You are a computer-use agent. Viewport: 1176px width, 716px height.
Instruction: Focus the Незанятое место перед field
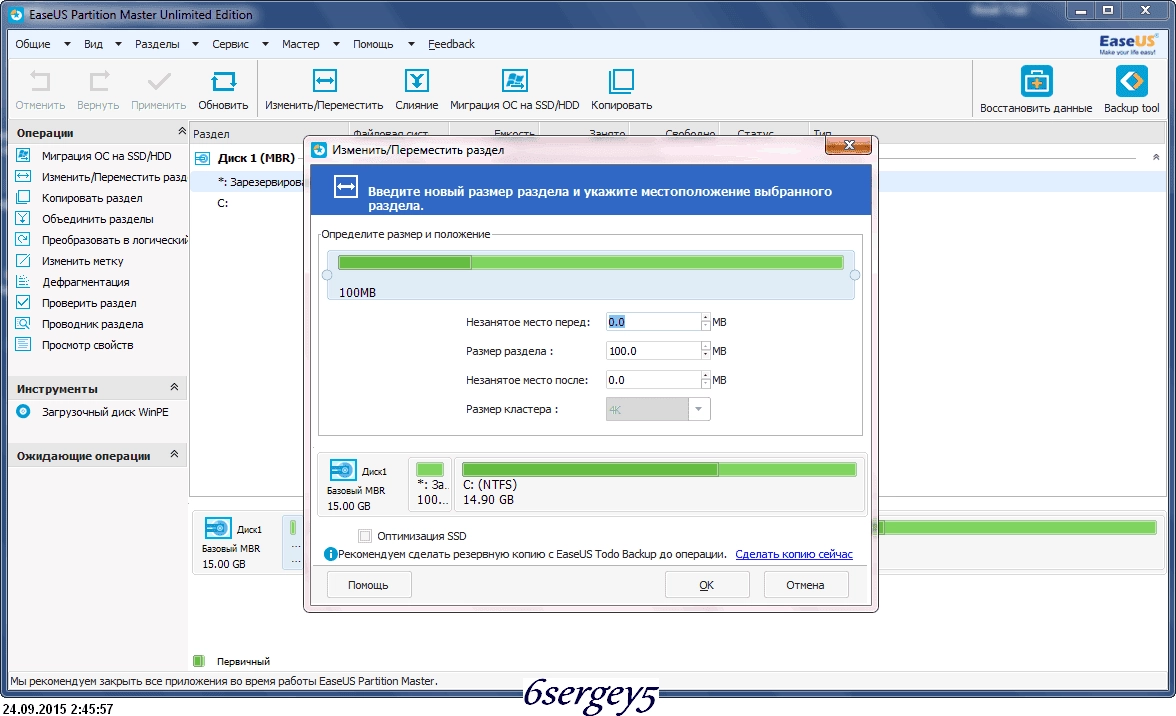pos(652,322)
